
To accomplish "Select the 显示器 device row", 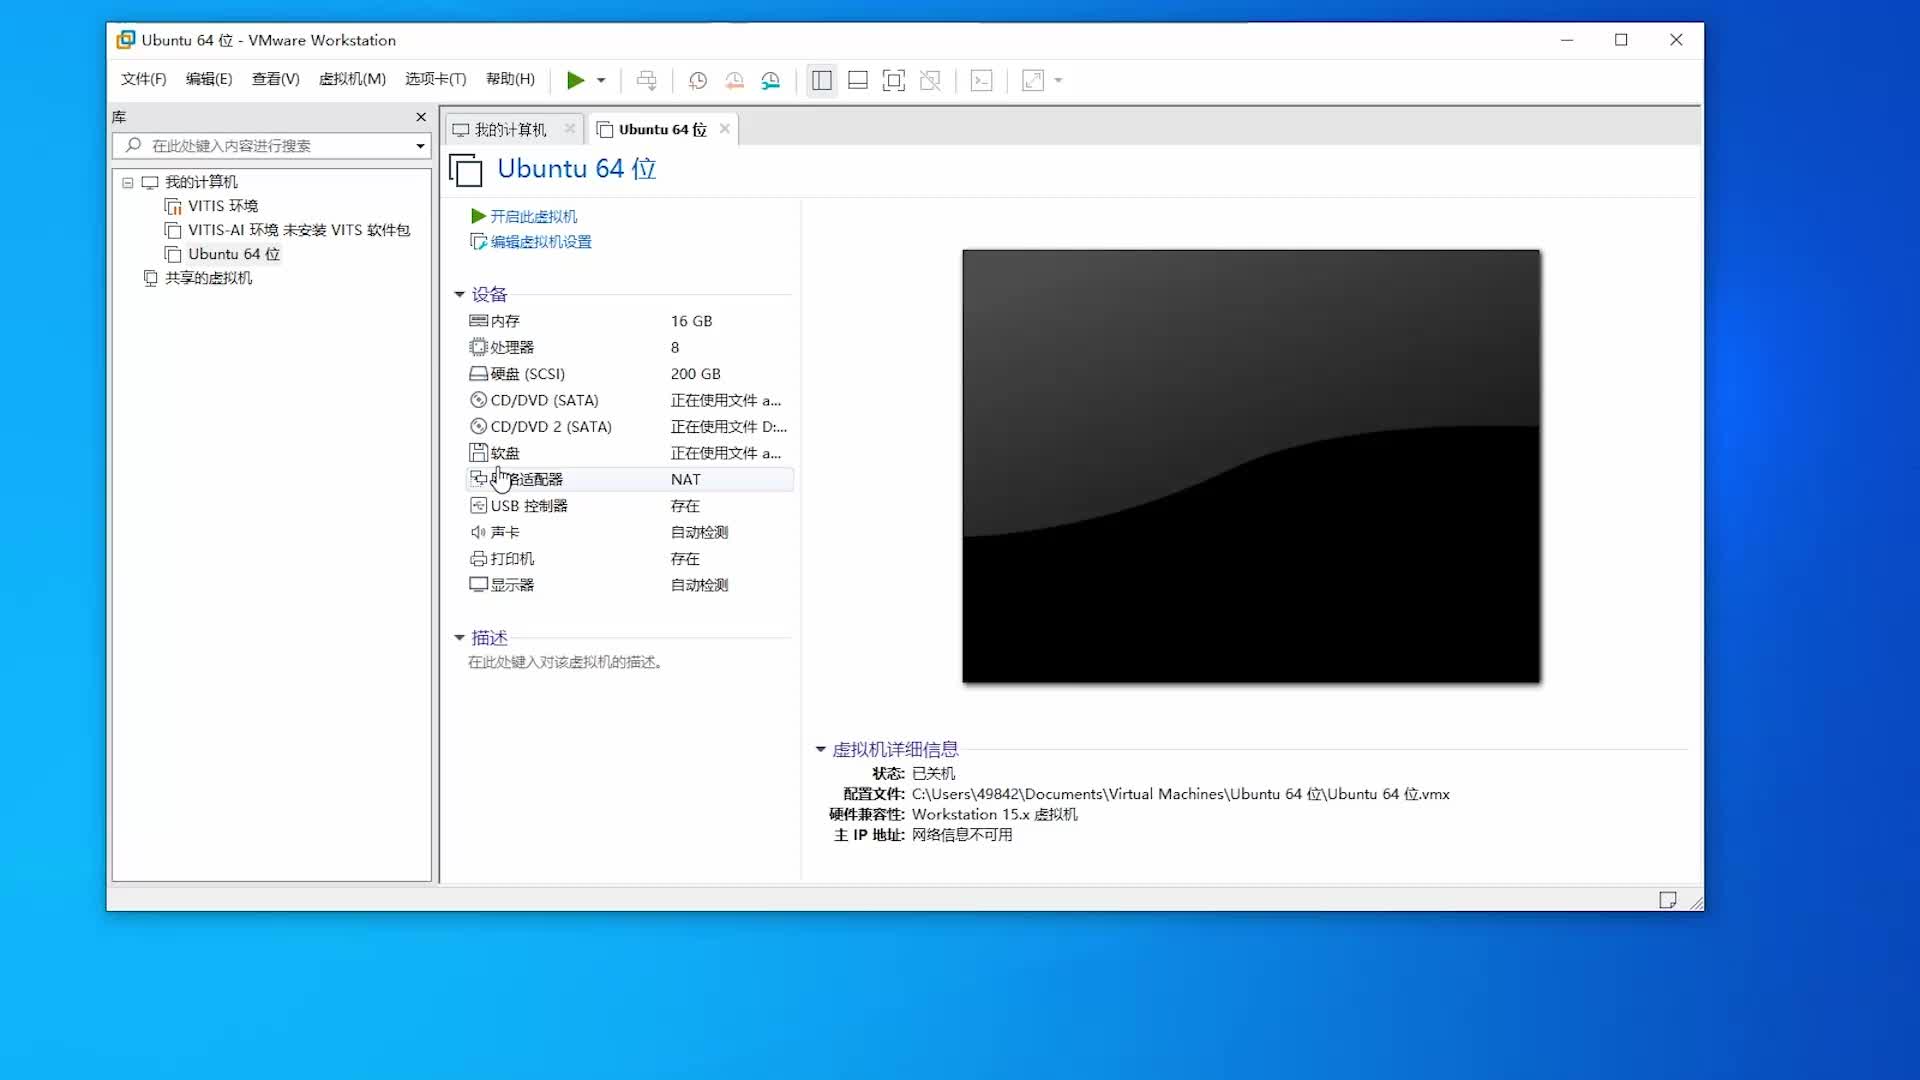I will [630, 585].
